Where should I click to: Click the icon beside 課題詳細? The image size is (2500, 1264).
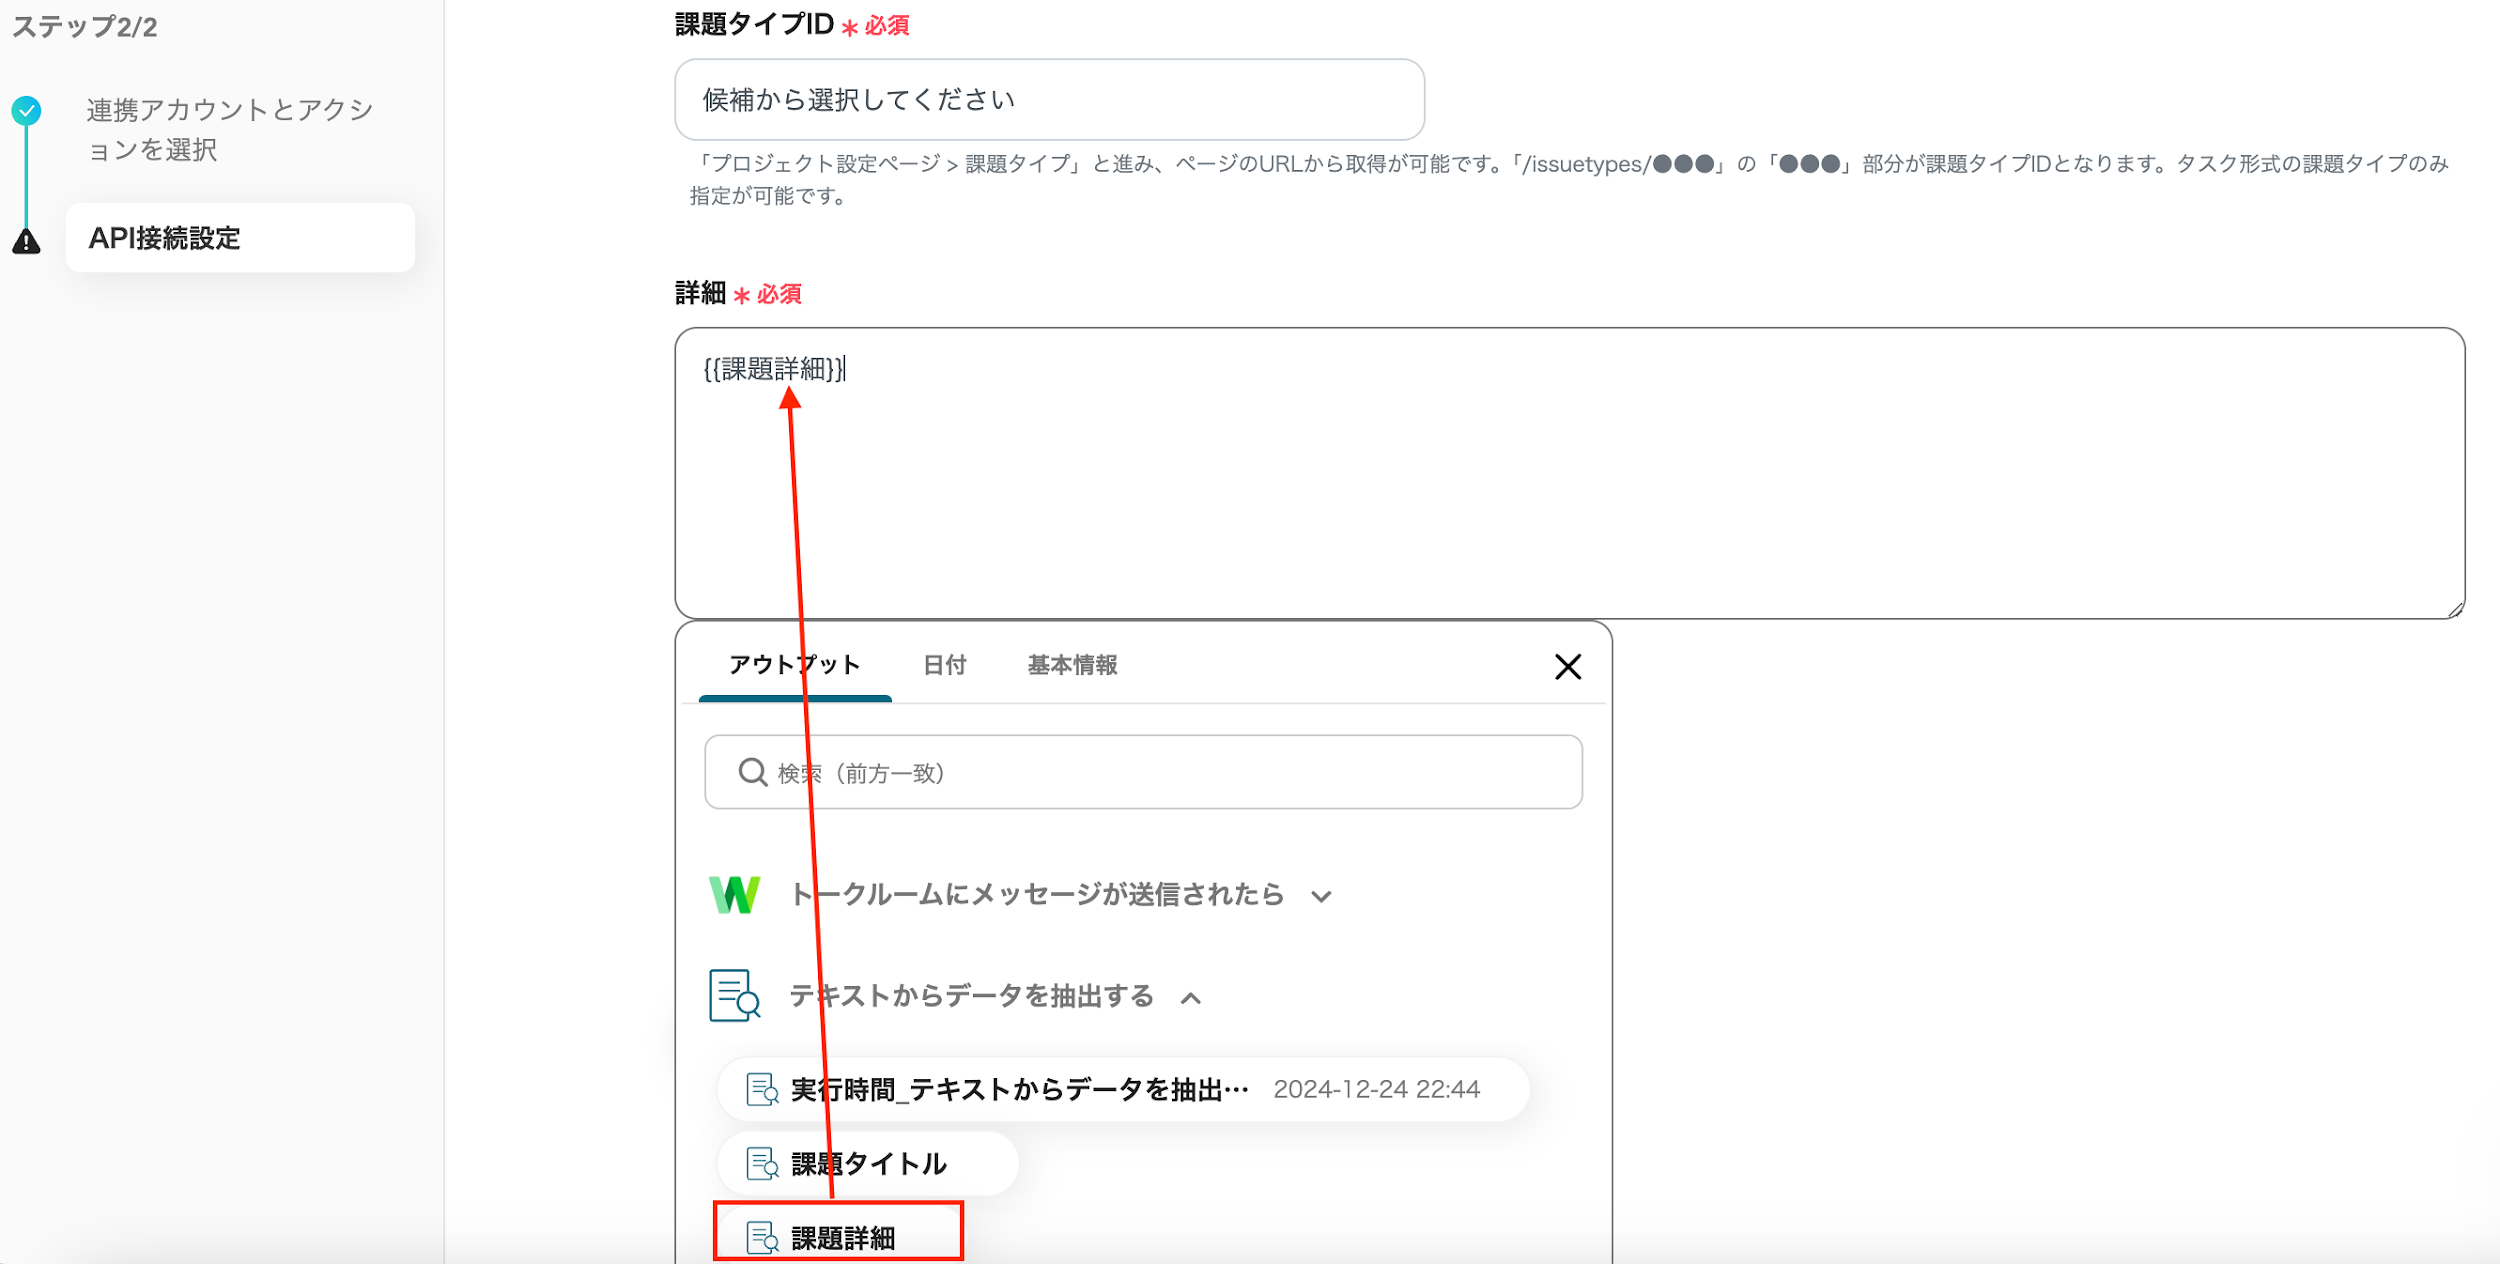point(762,1238)
